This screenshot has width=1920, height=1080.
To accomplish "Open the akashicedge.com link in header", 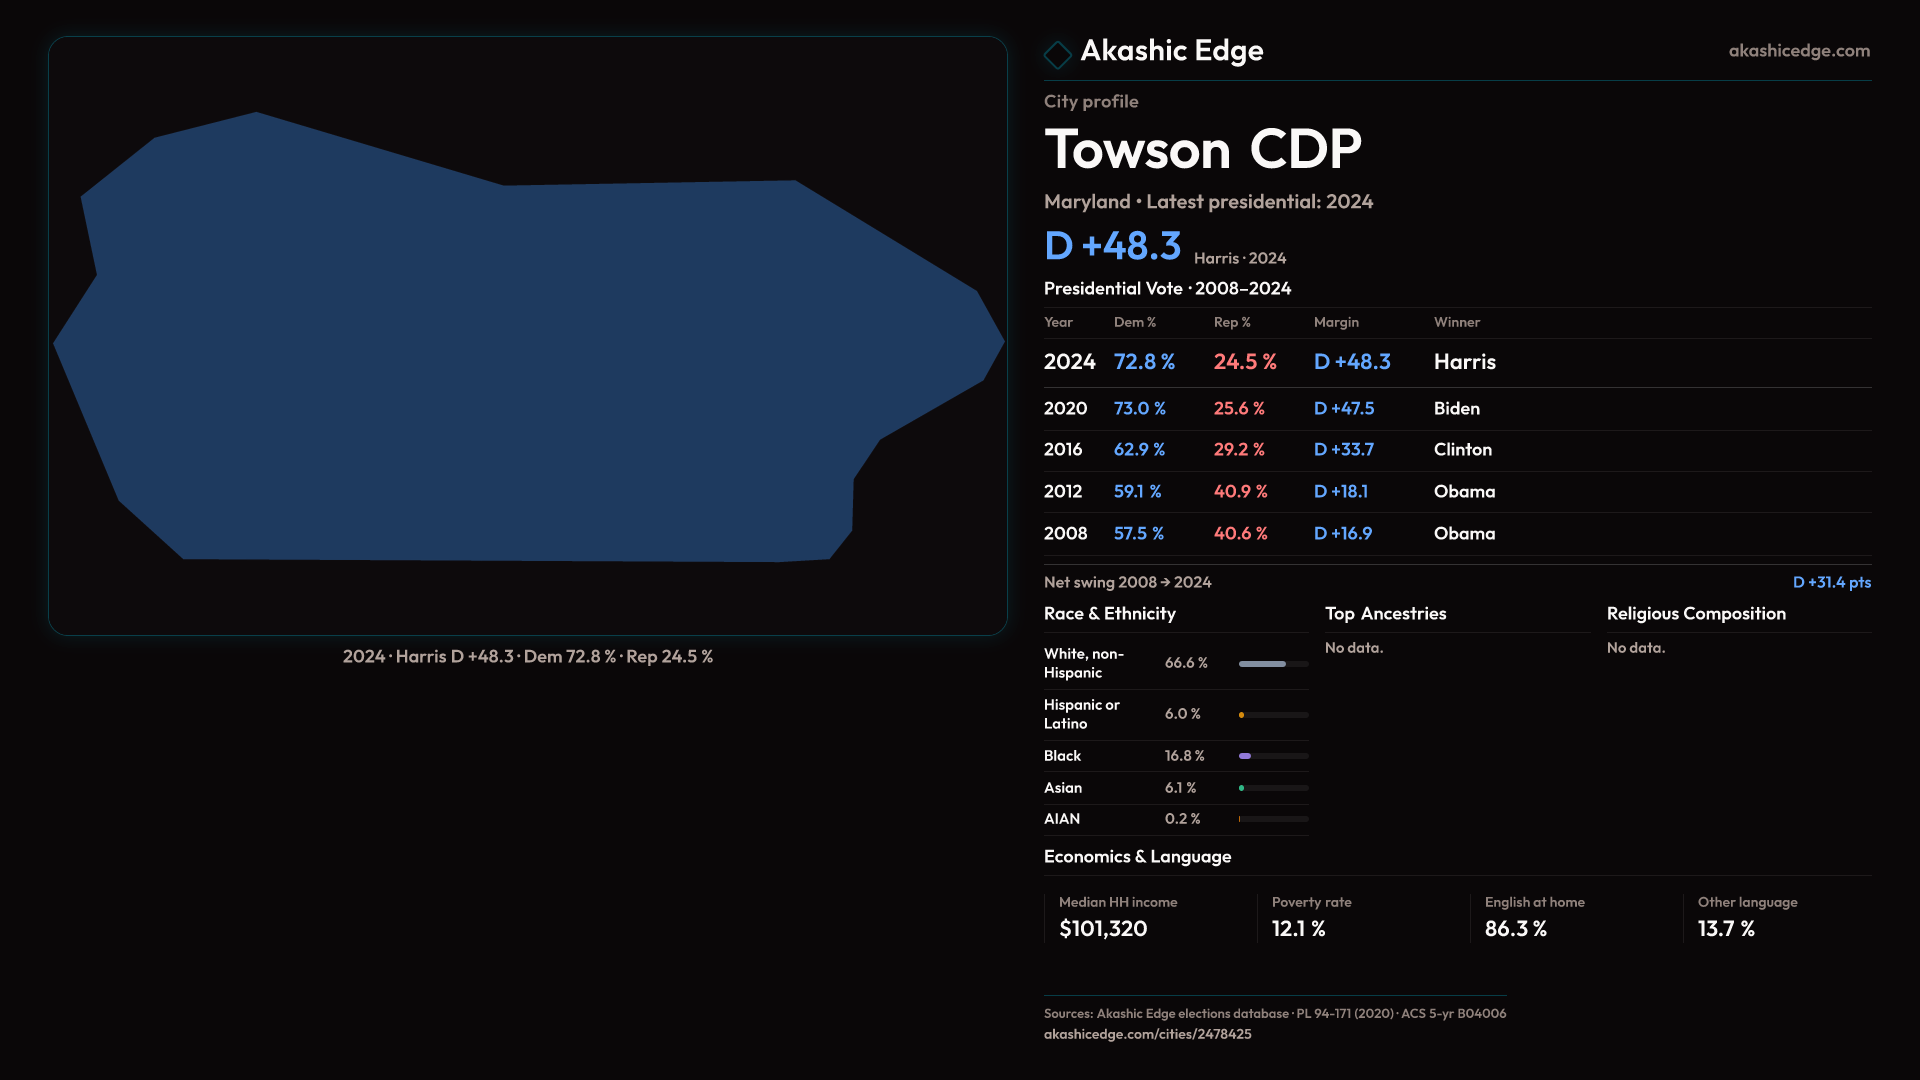I will tap(1798, 51).
